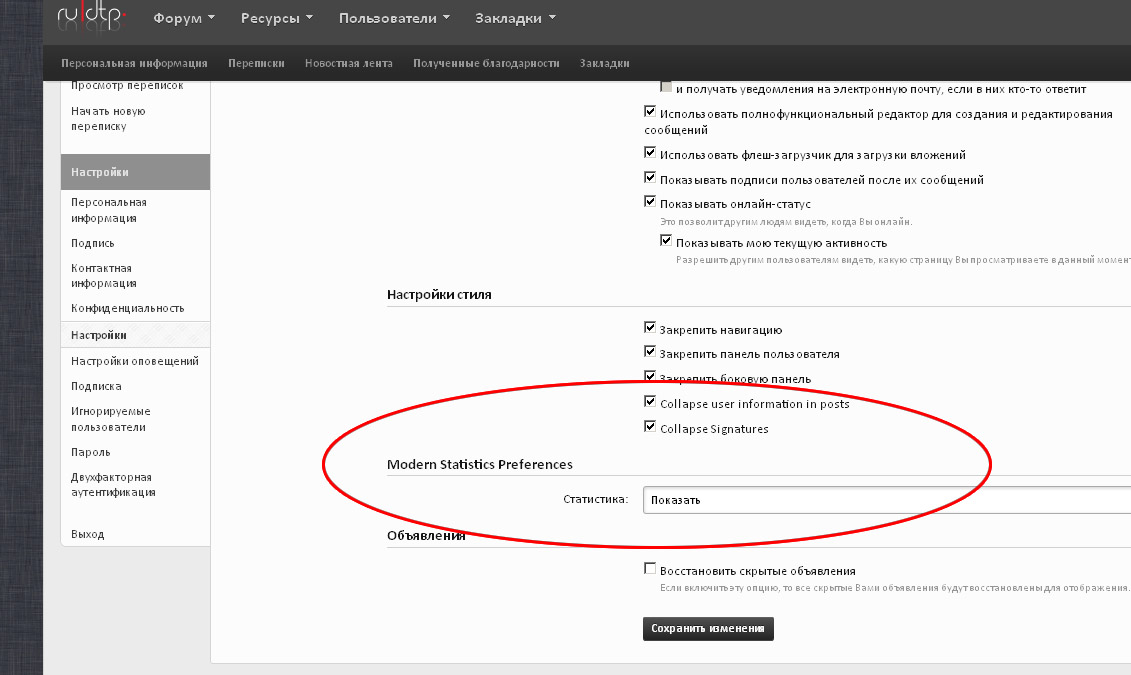Open Контактная информация in the sidebar
1131x675 pixels.
104,275
